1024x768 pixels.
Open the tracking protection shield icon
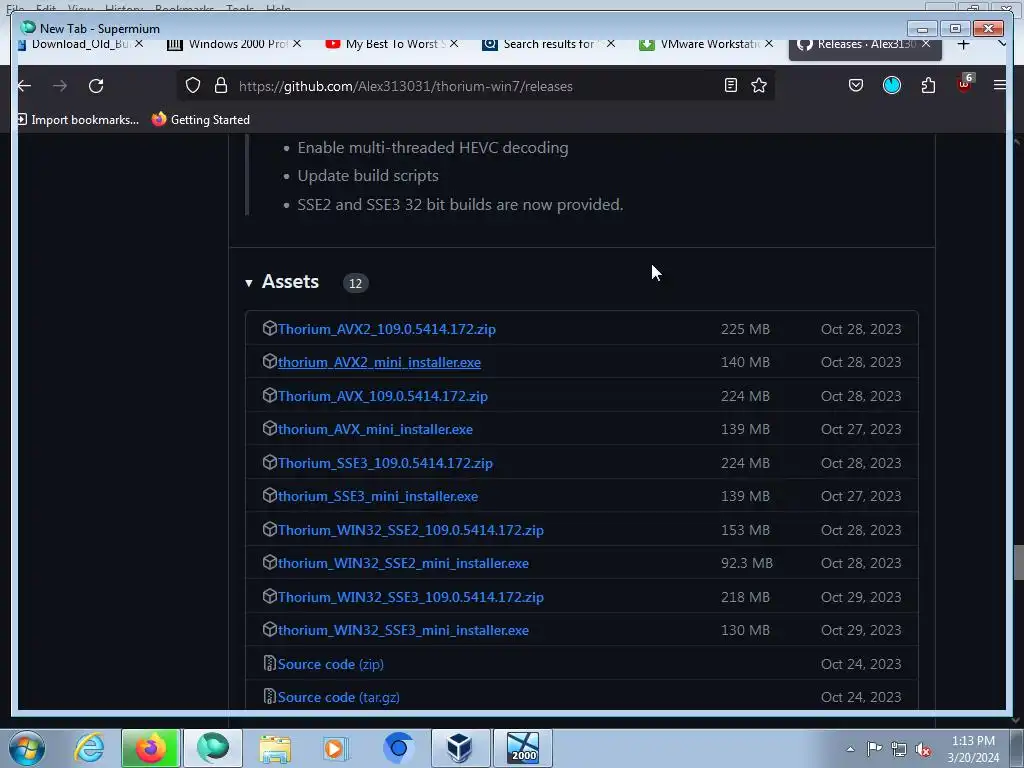tap(193, 86)
